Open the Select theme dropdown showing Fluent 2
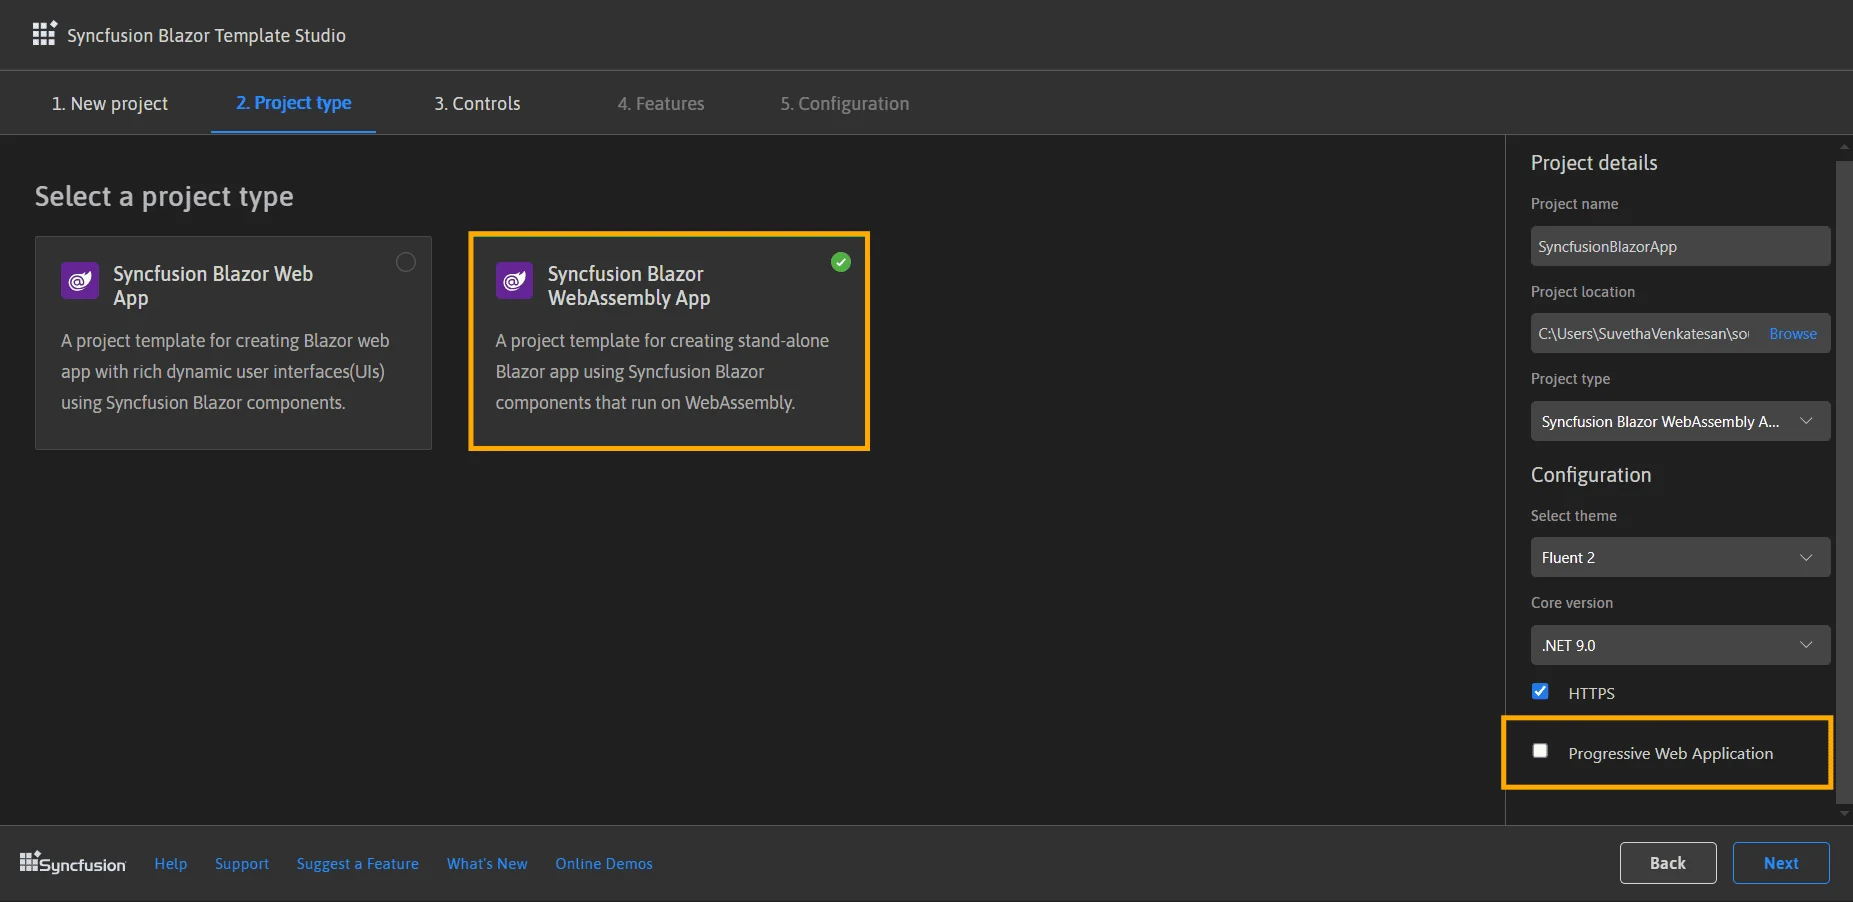1853x902 pixels. pyautogui.click(x=1679, y=557)
